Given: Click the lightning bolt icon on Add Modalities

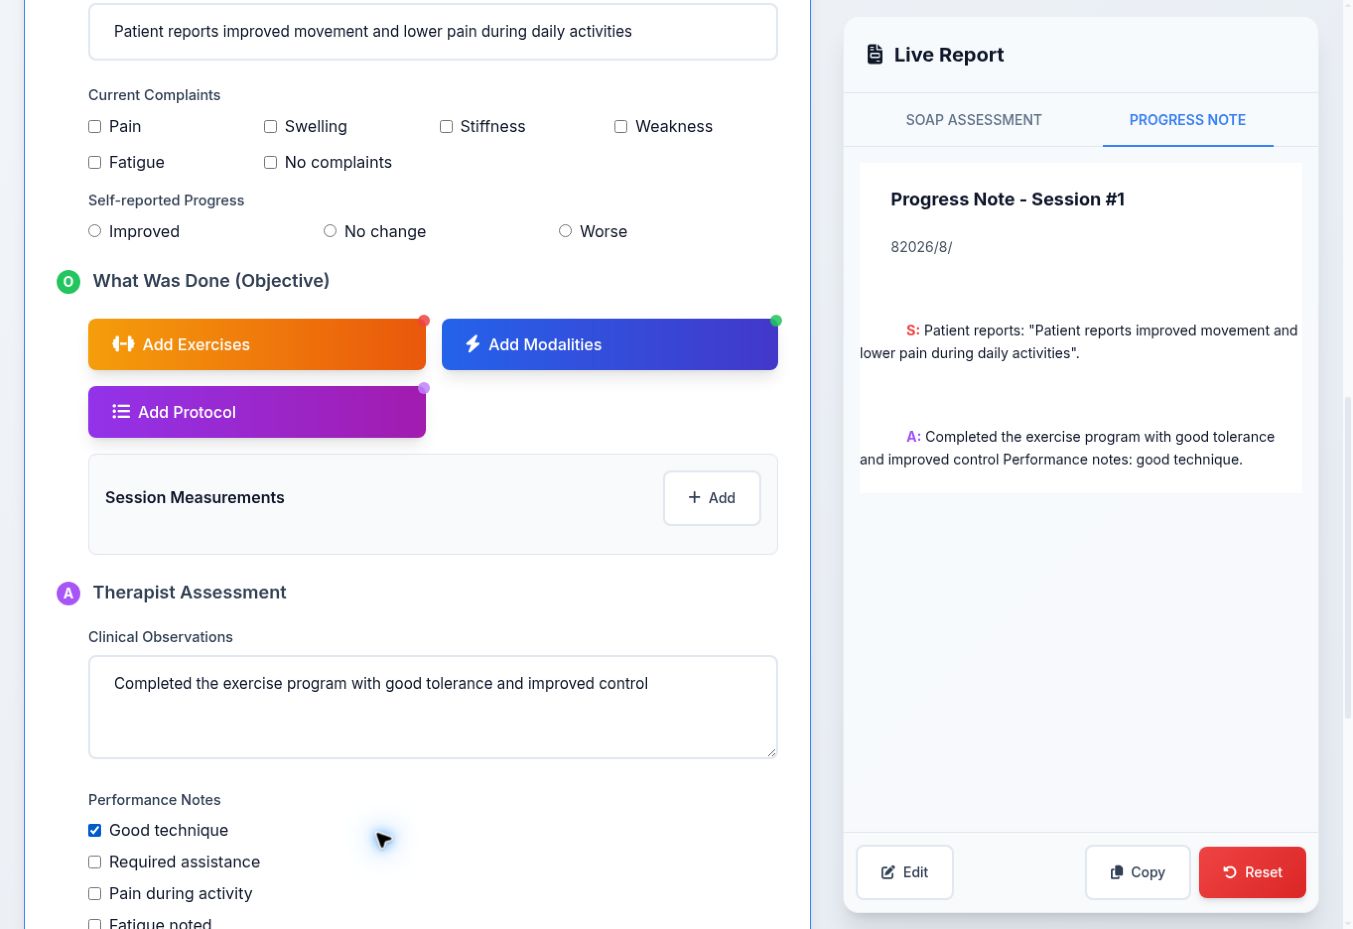Looking at the screenshot, I should 472,344.
